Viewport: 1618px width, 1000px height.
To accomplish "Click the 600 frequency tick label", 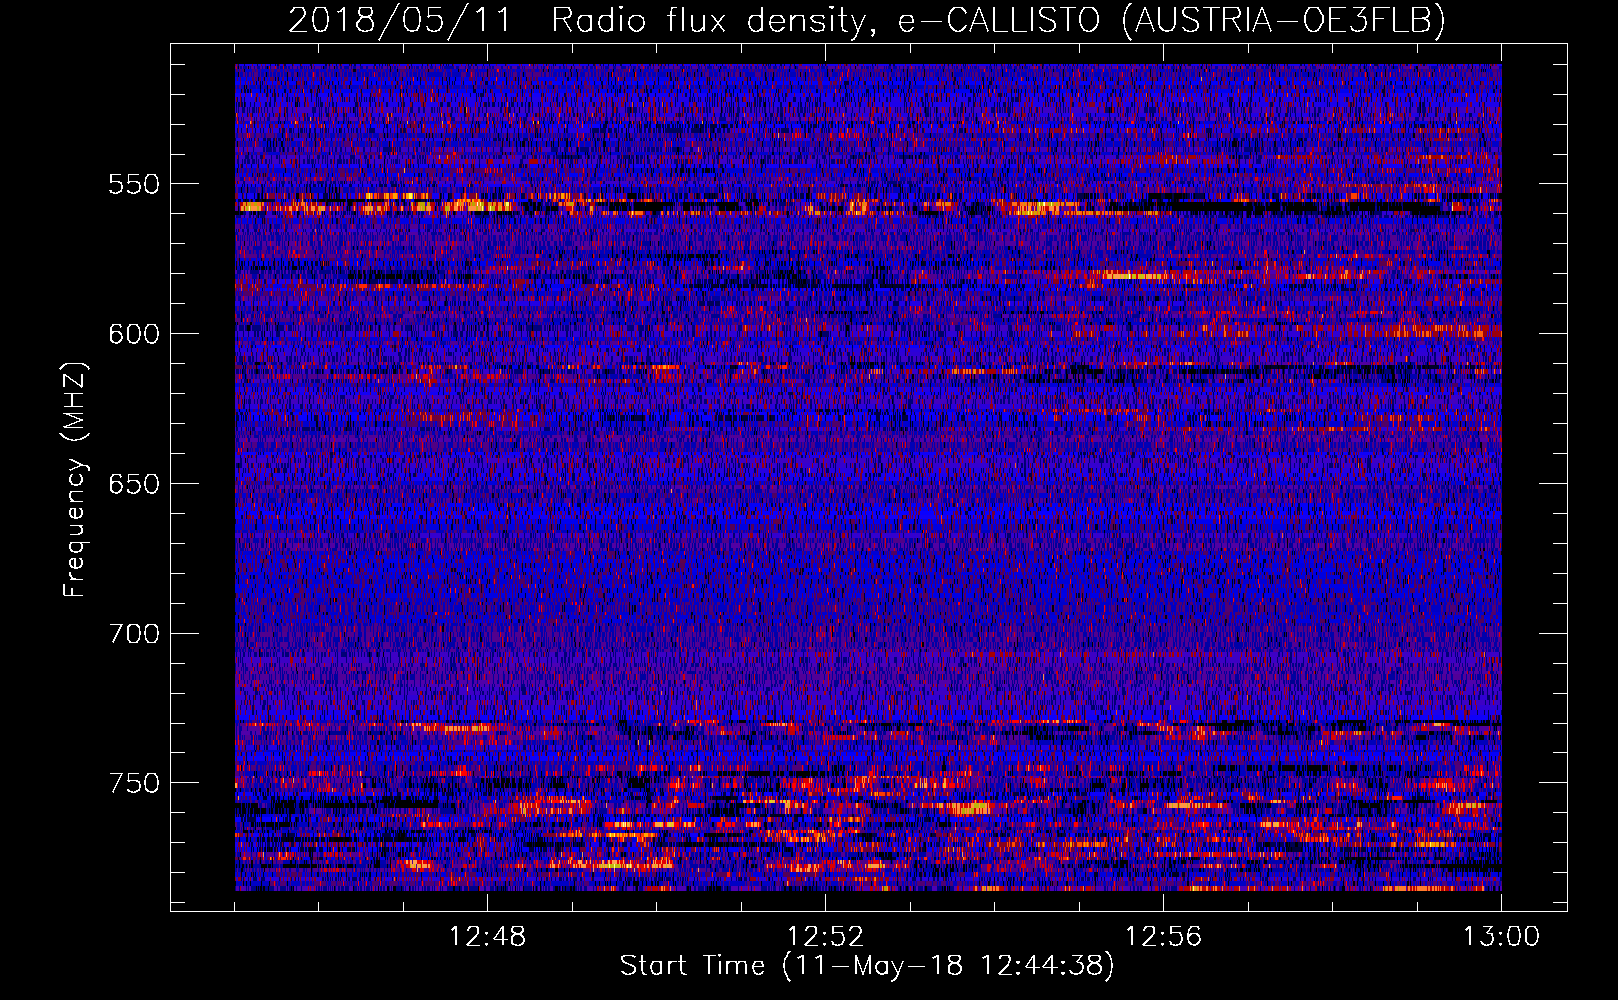I will (x=134, y=334).
